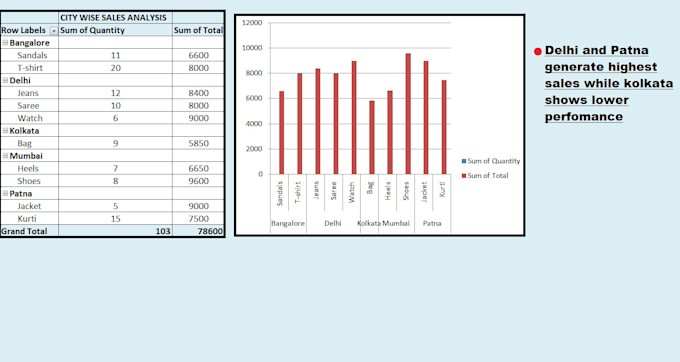Click the Bag row label in table

(x=24, y=143)
